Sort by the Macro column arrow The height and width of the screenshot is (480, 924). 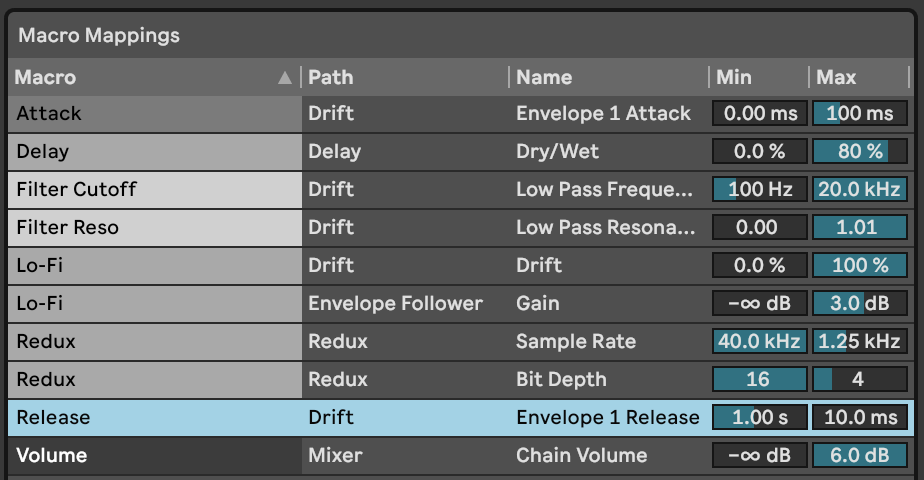[x=285, y=77]
